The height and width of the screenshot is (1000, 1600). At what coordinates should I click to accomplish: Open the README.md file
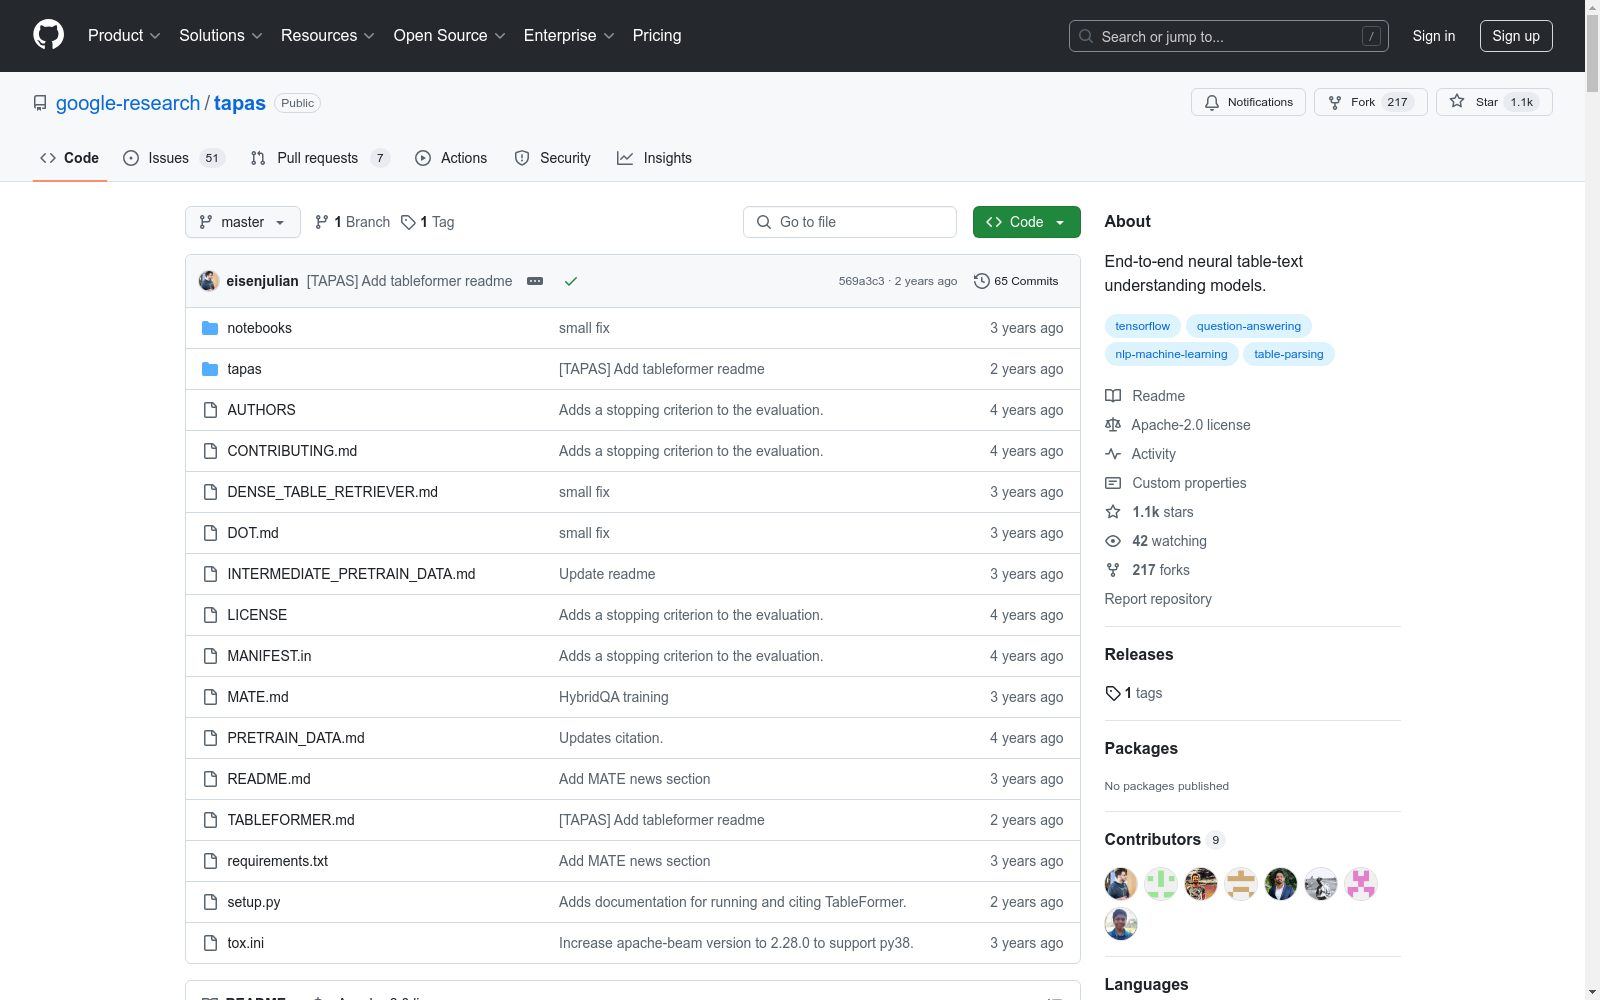[x=269, y=779]
